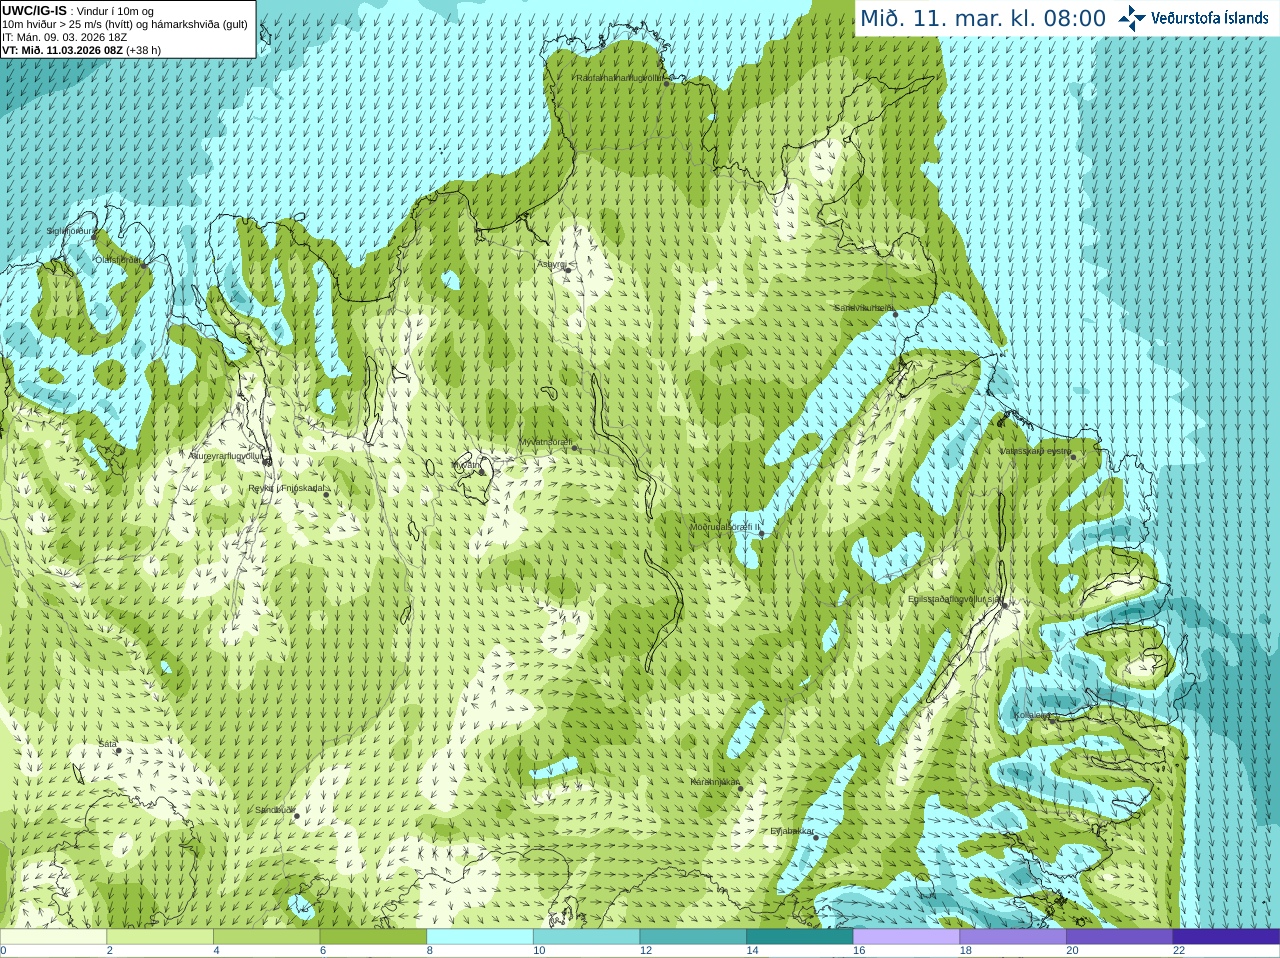Viewport: 1280px width, 958px height.
Task: Pick the legend color above 22 m/s
Action: [1227, 937]
